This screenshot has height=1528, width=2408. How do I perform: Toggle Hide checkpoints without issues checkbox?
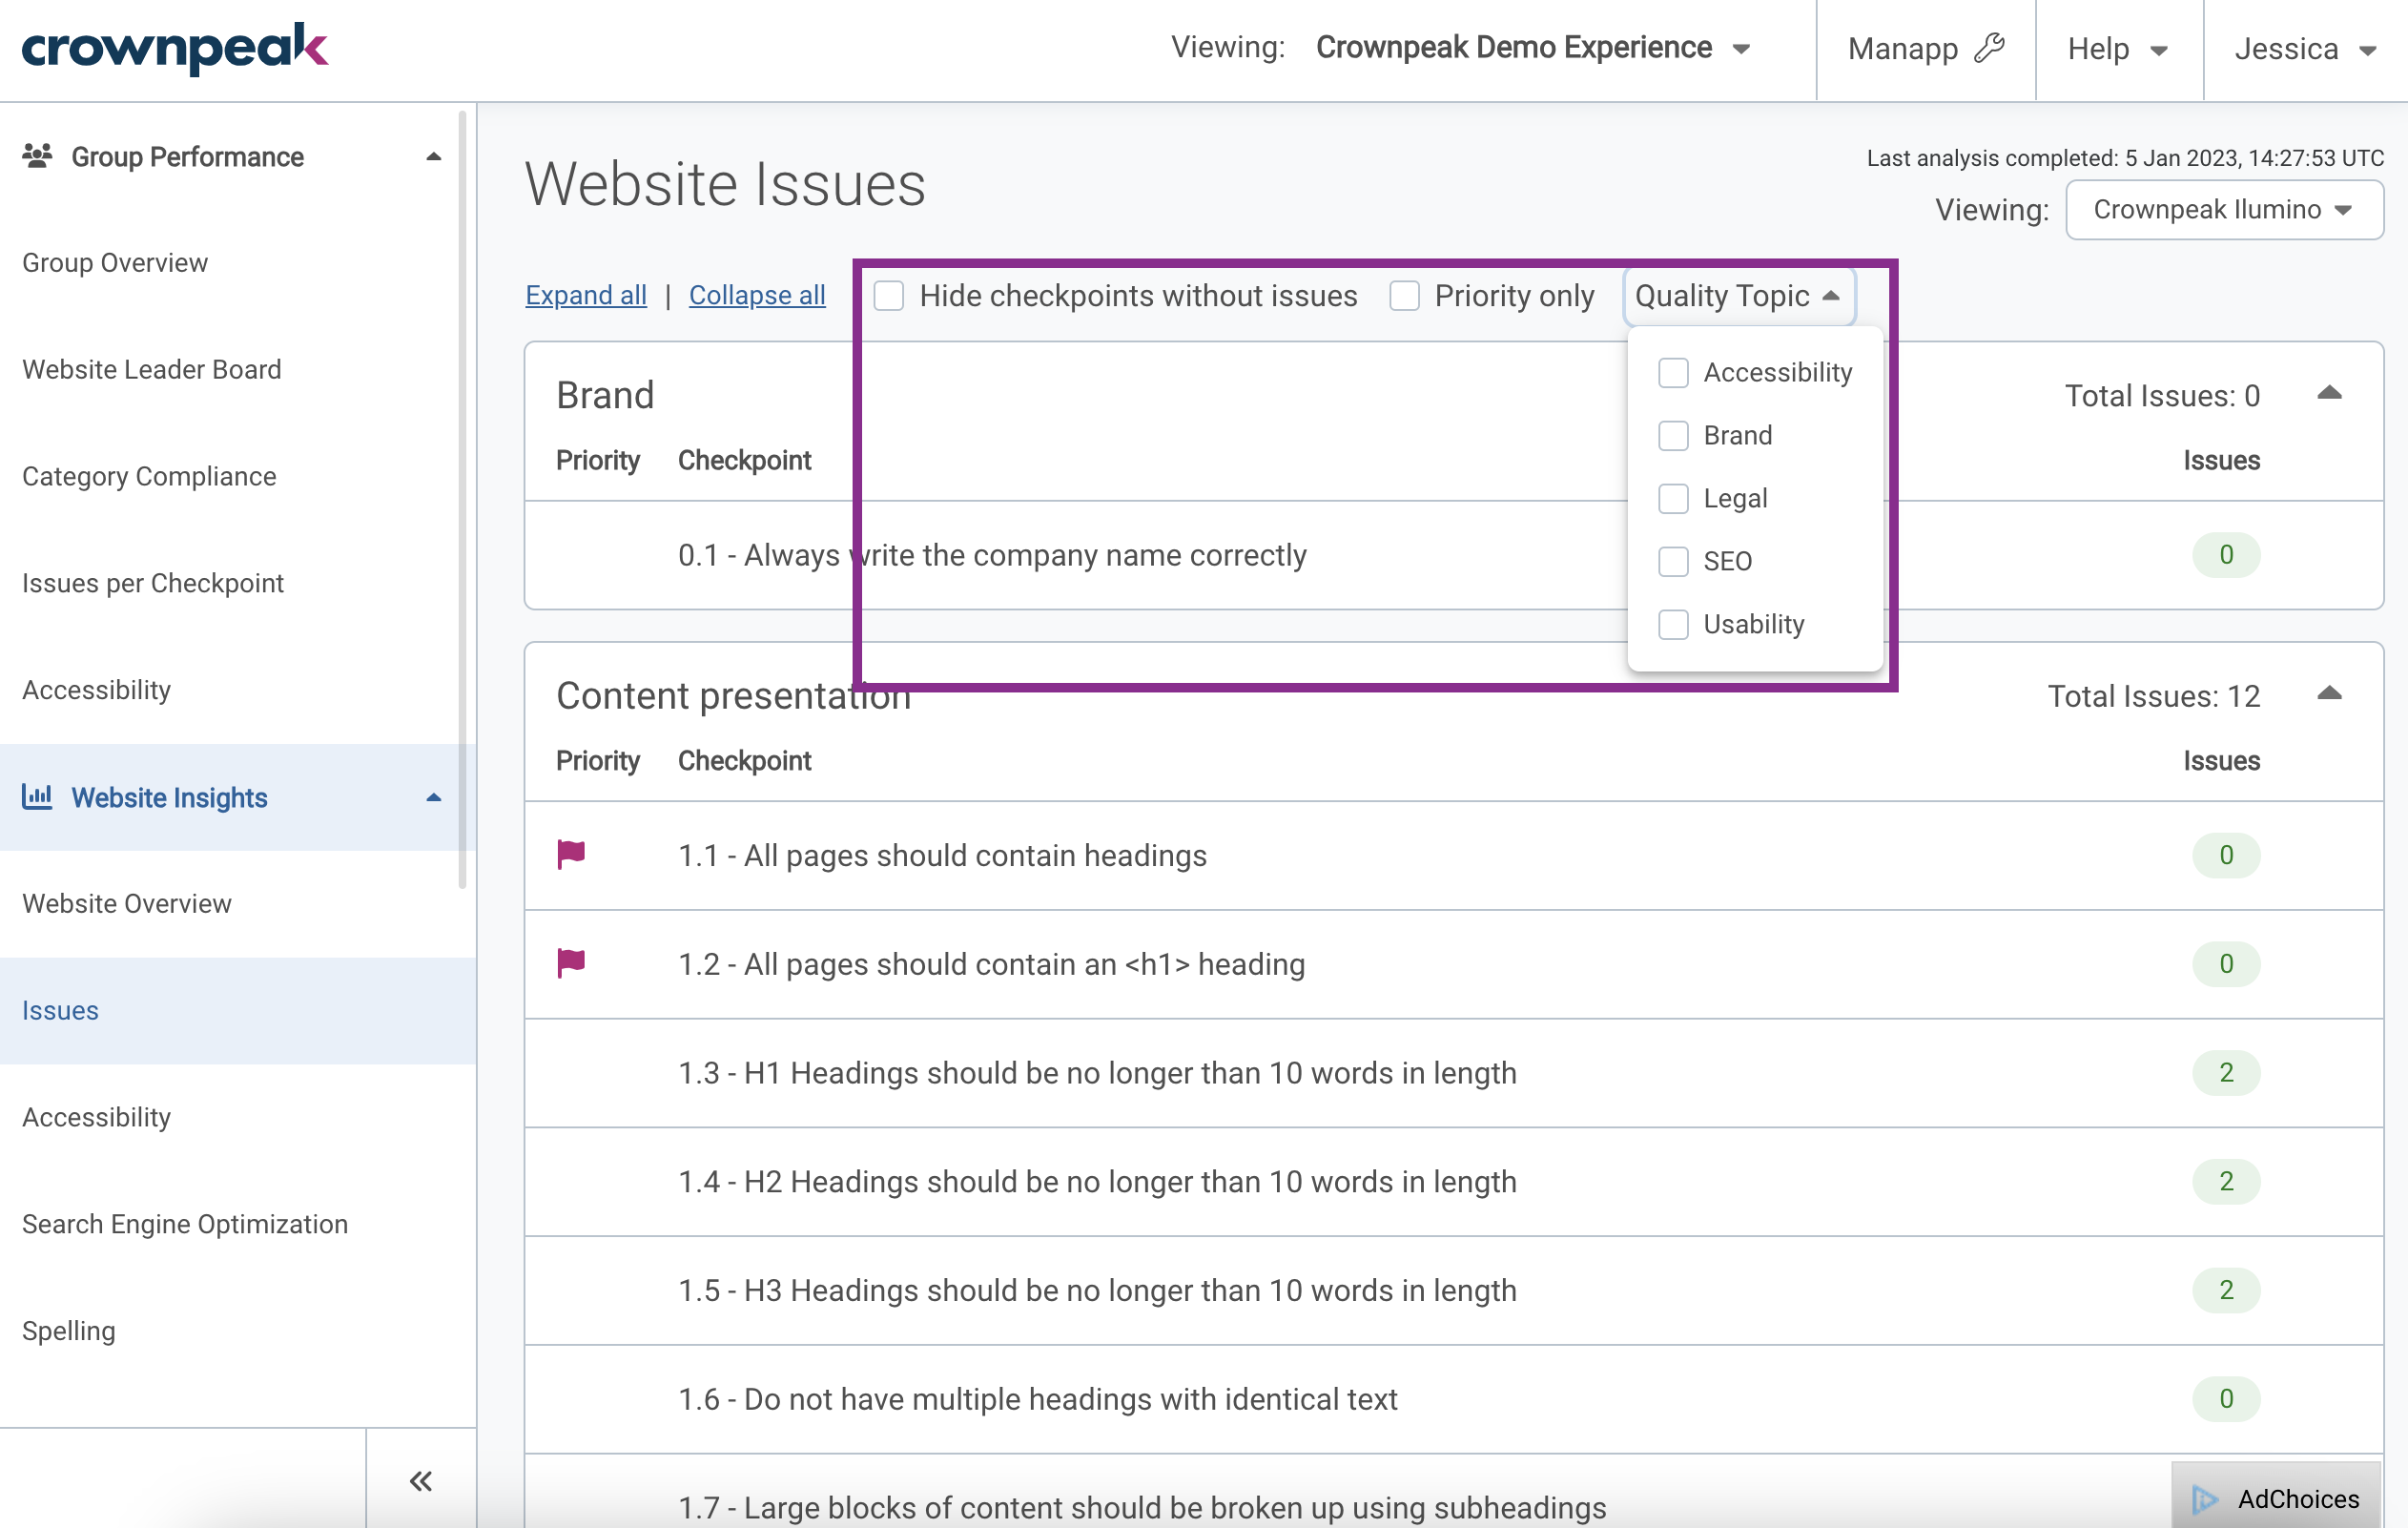coord(889,296)
